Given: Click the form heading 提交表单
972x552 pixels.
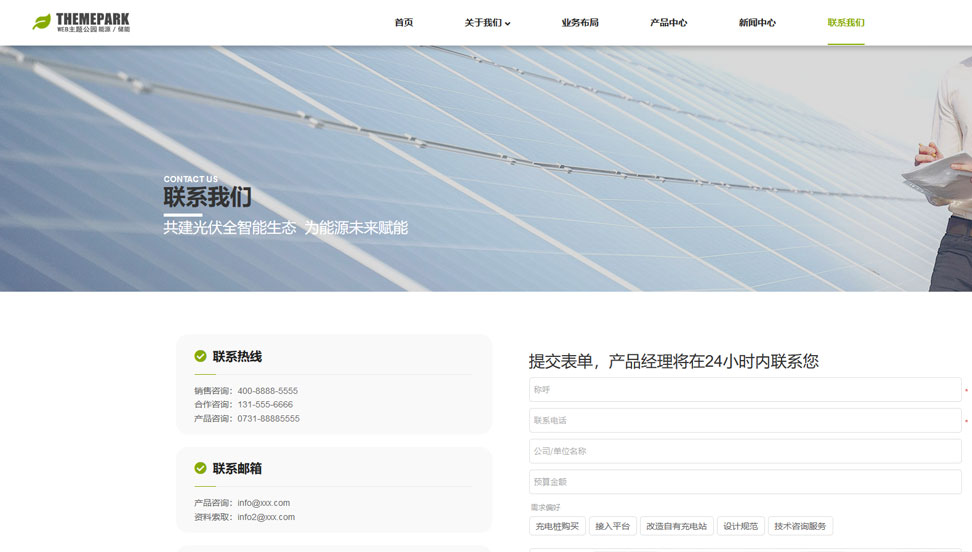Looking at the screenshot, I should click(x=561, y=361).
